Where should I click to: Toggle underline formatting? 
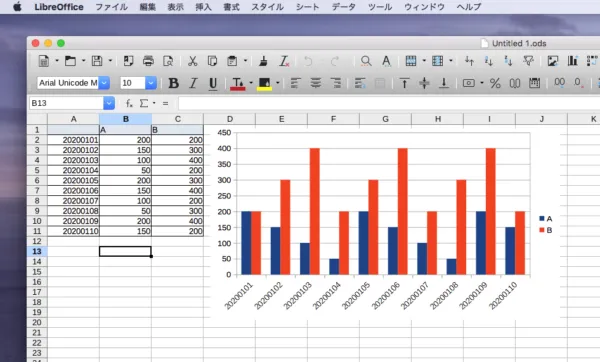tap(213, 83)
